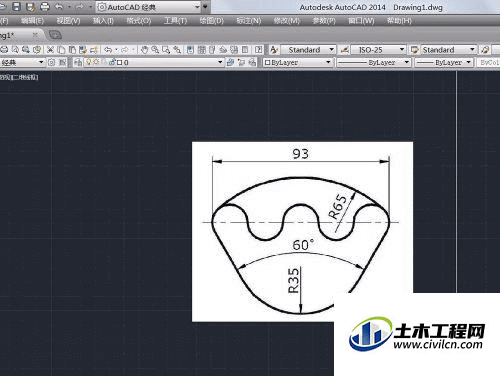Image resolution: width=500 pixels, height=376 pixels.
Task: Open the 工具(T) menu
Action: (175, 21)
